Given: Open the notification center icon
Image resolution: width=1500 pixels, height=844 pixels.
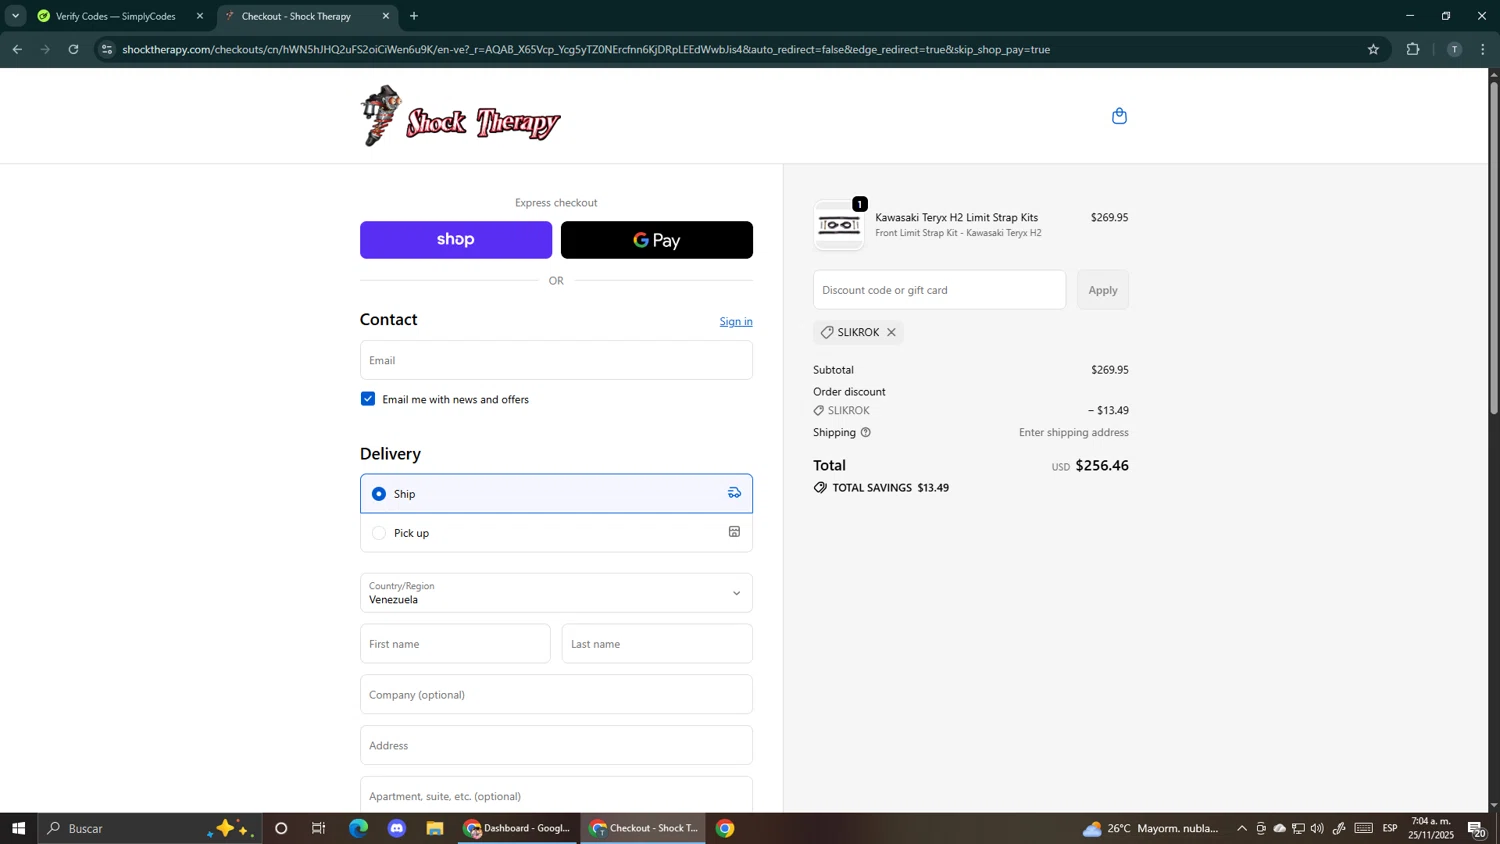Looking at the screenshot, I should pos(1476,828).
